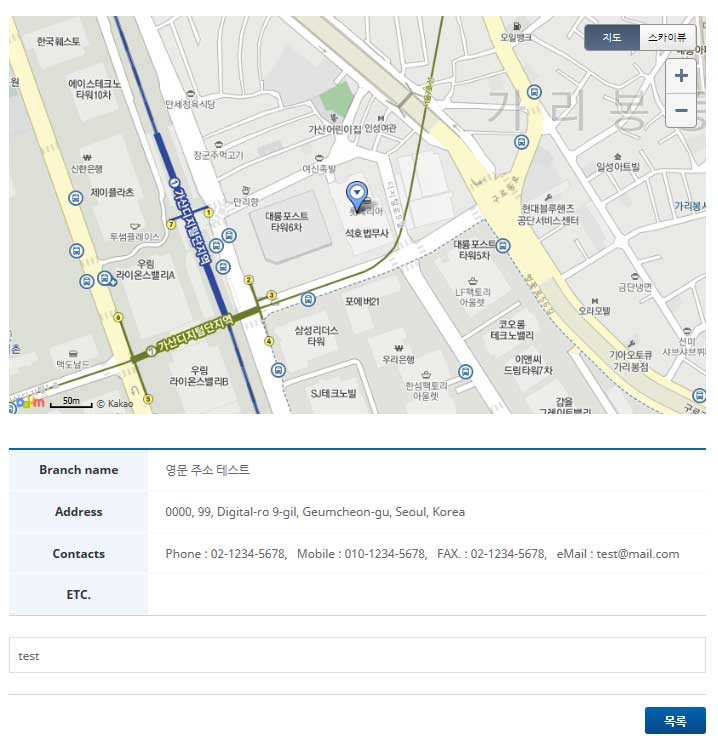The height and width of the screenshot is (741, 718).
Task: Click bus stop icon right of 한섬팩토리아울렛
Action: 466,372
